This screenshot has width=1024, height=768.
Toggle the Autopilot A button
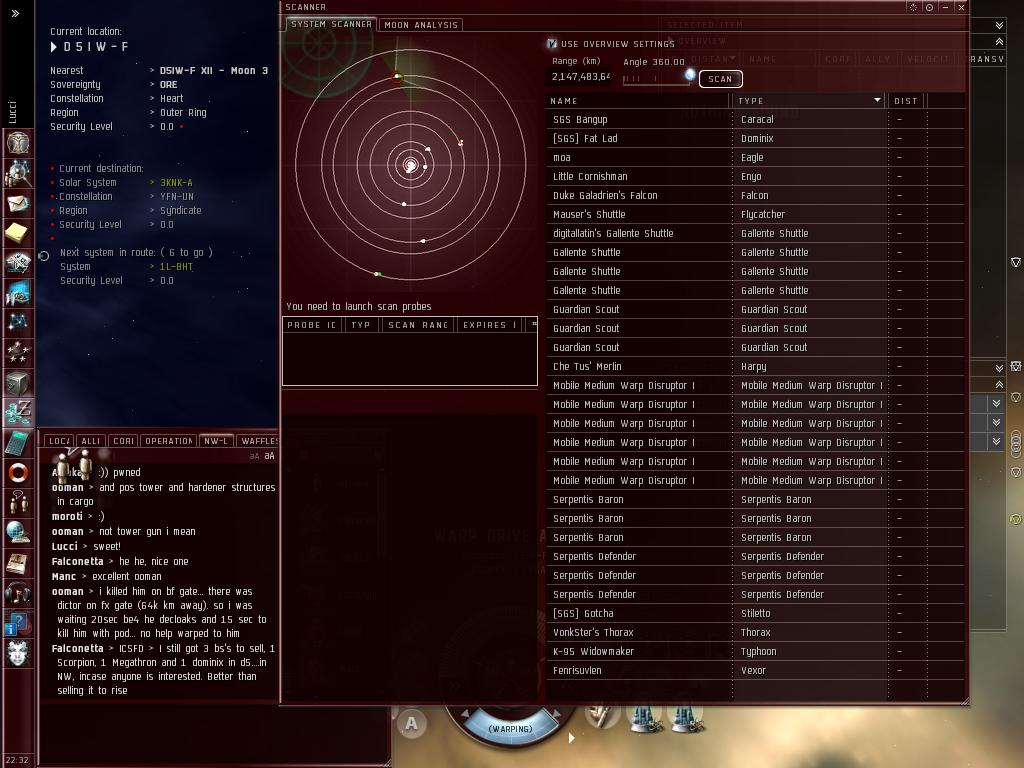[411, 724]
